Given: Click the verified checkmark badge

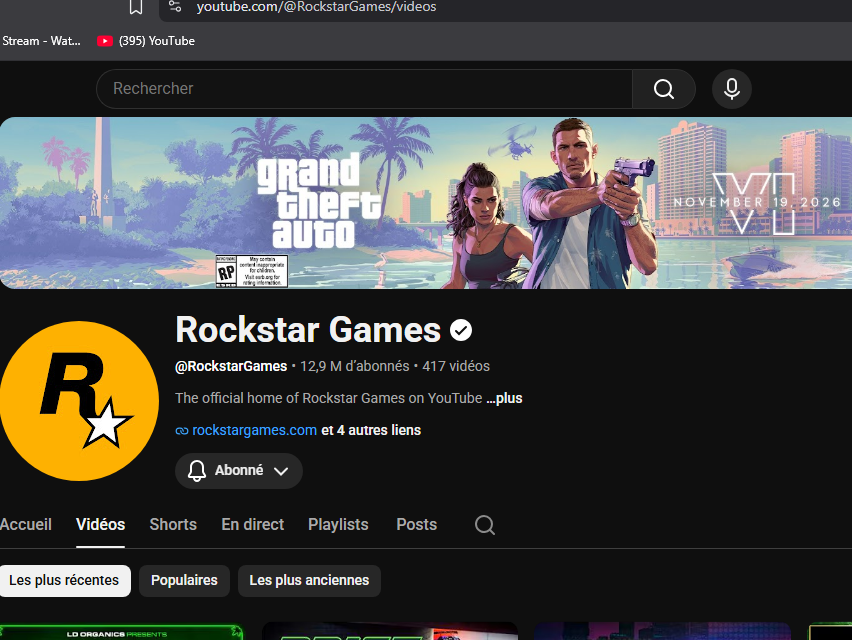Looking at the screenshot, I should pyautogui.click(x=461, y=330).
